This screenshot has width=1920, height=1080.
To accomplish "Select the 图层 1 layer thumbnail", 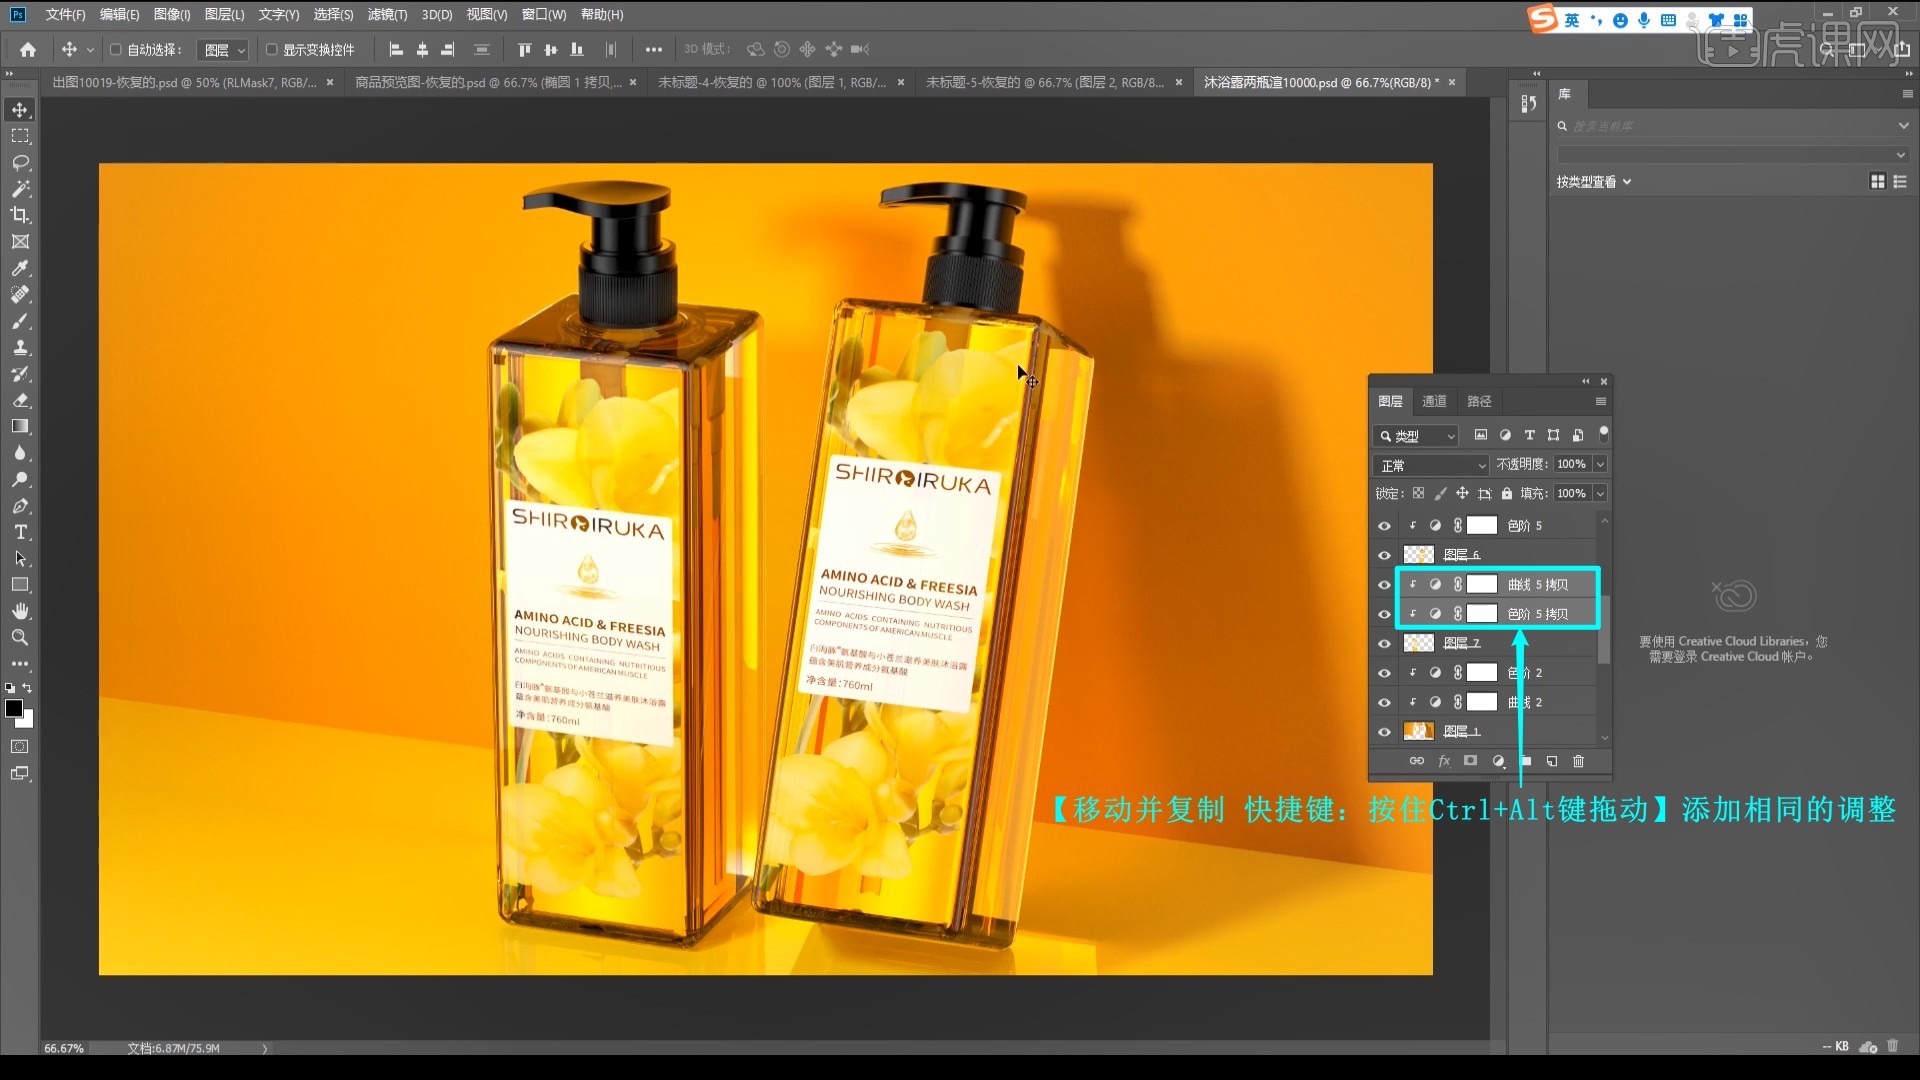I will point(1418,731).
